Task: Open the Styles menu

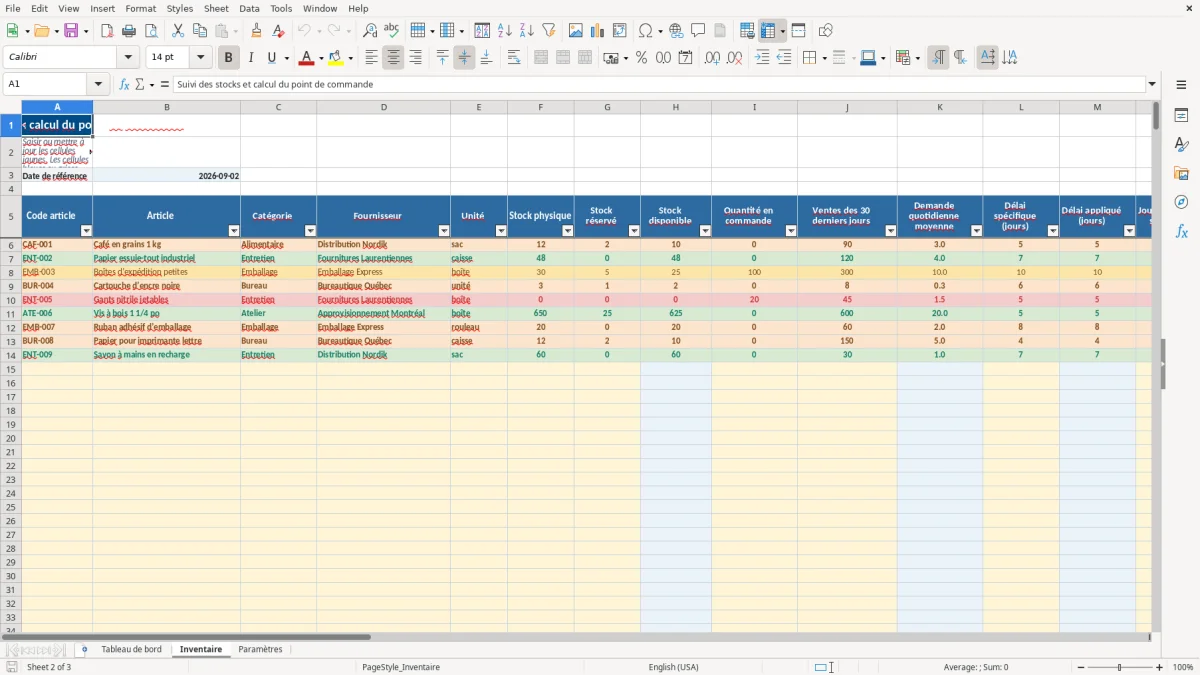Action: 180,8
